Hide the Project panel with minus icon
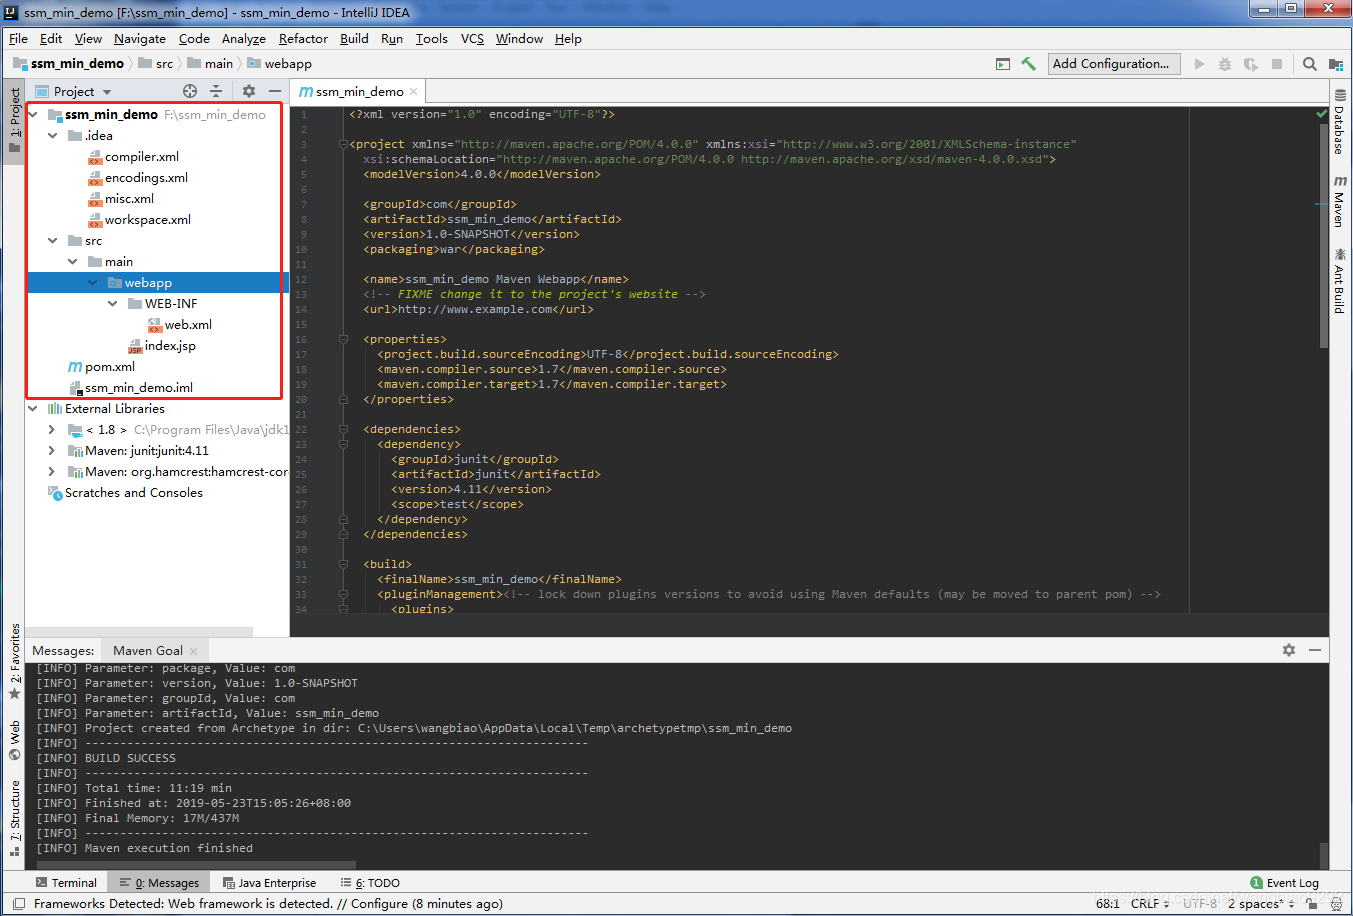This screenshot has height=916, width=1353. pyautogui.click(x=275, y=91)
